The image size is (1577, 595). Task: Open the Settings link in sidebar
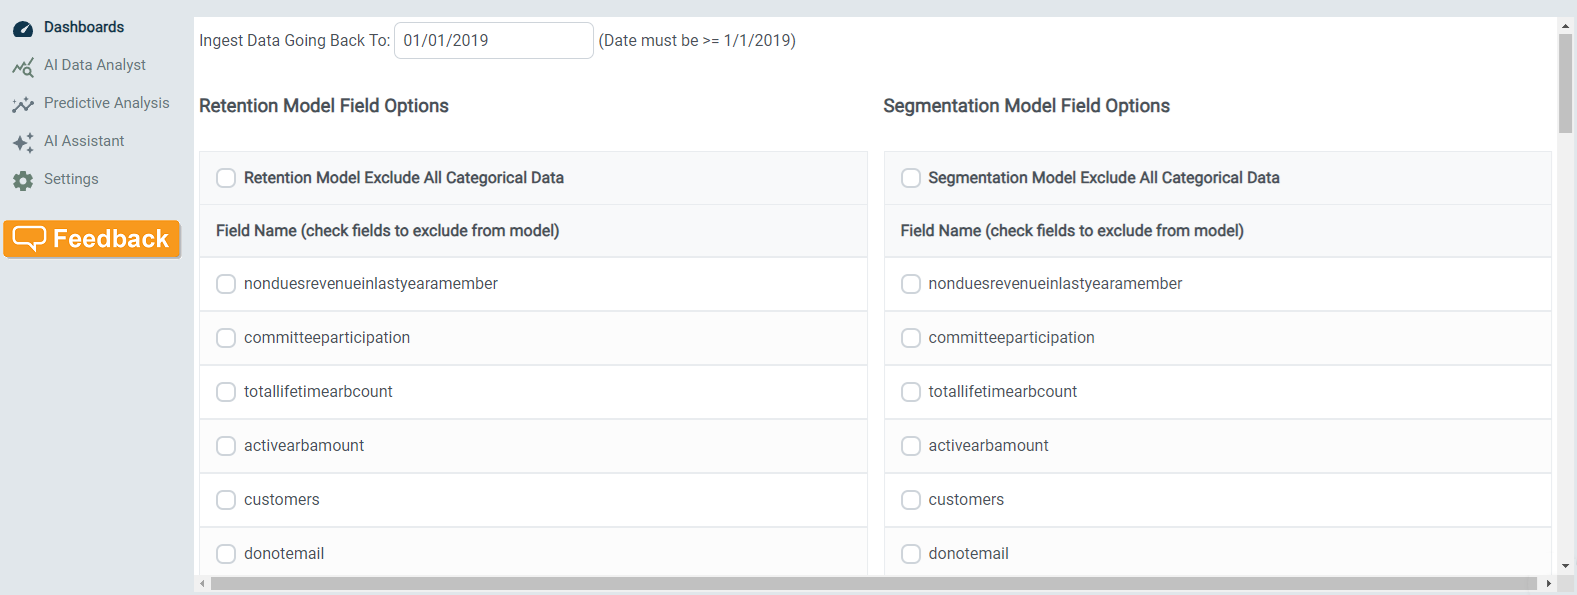pos(71,179)
